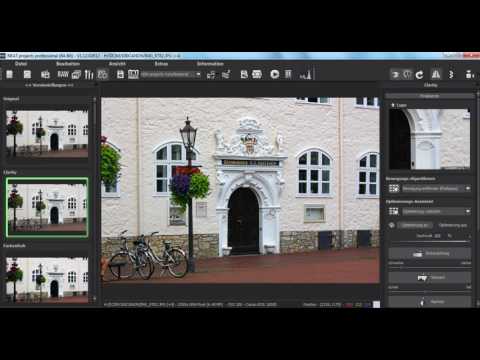The image size is (480, 360).
Task: Click the round icon left of Optimierung an
Action: [392, 225]
